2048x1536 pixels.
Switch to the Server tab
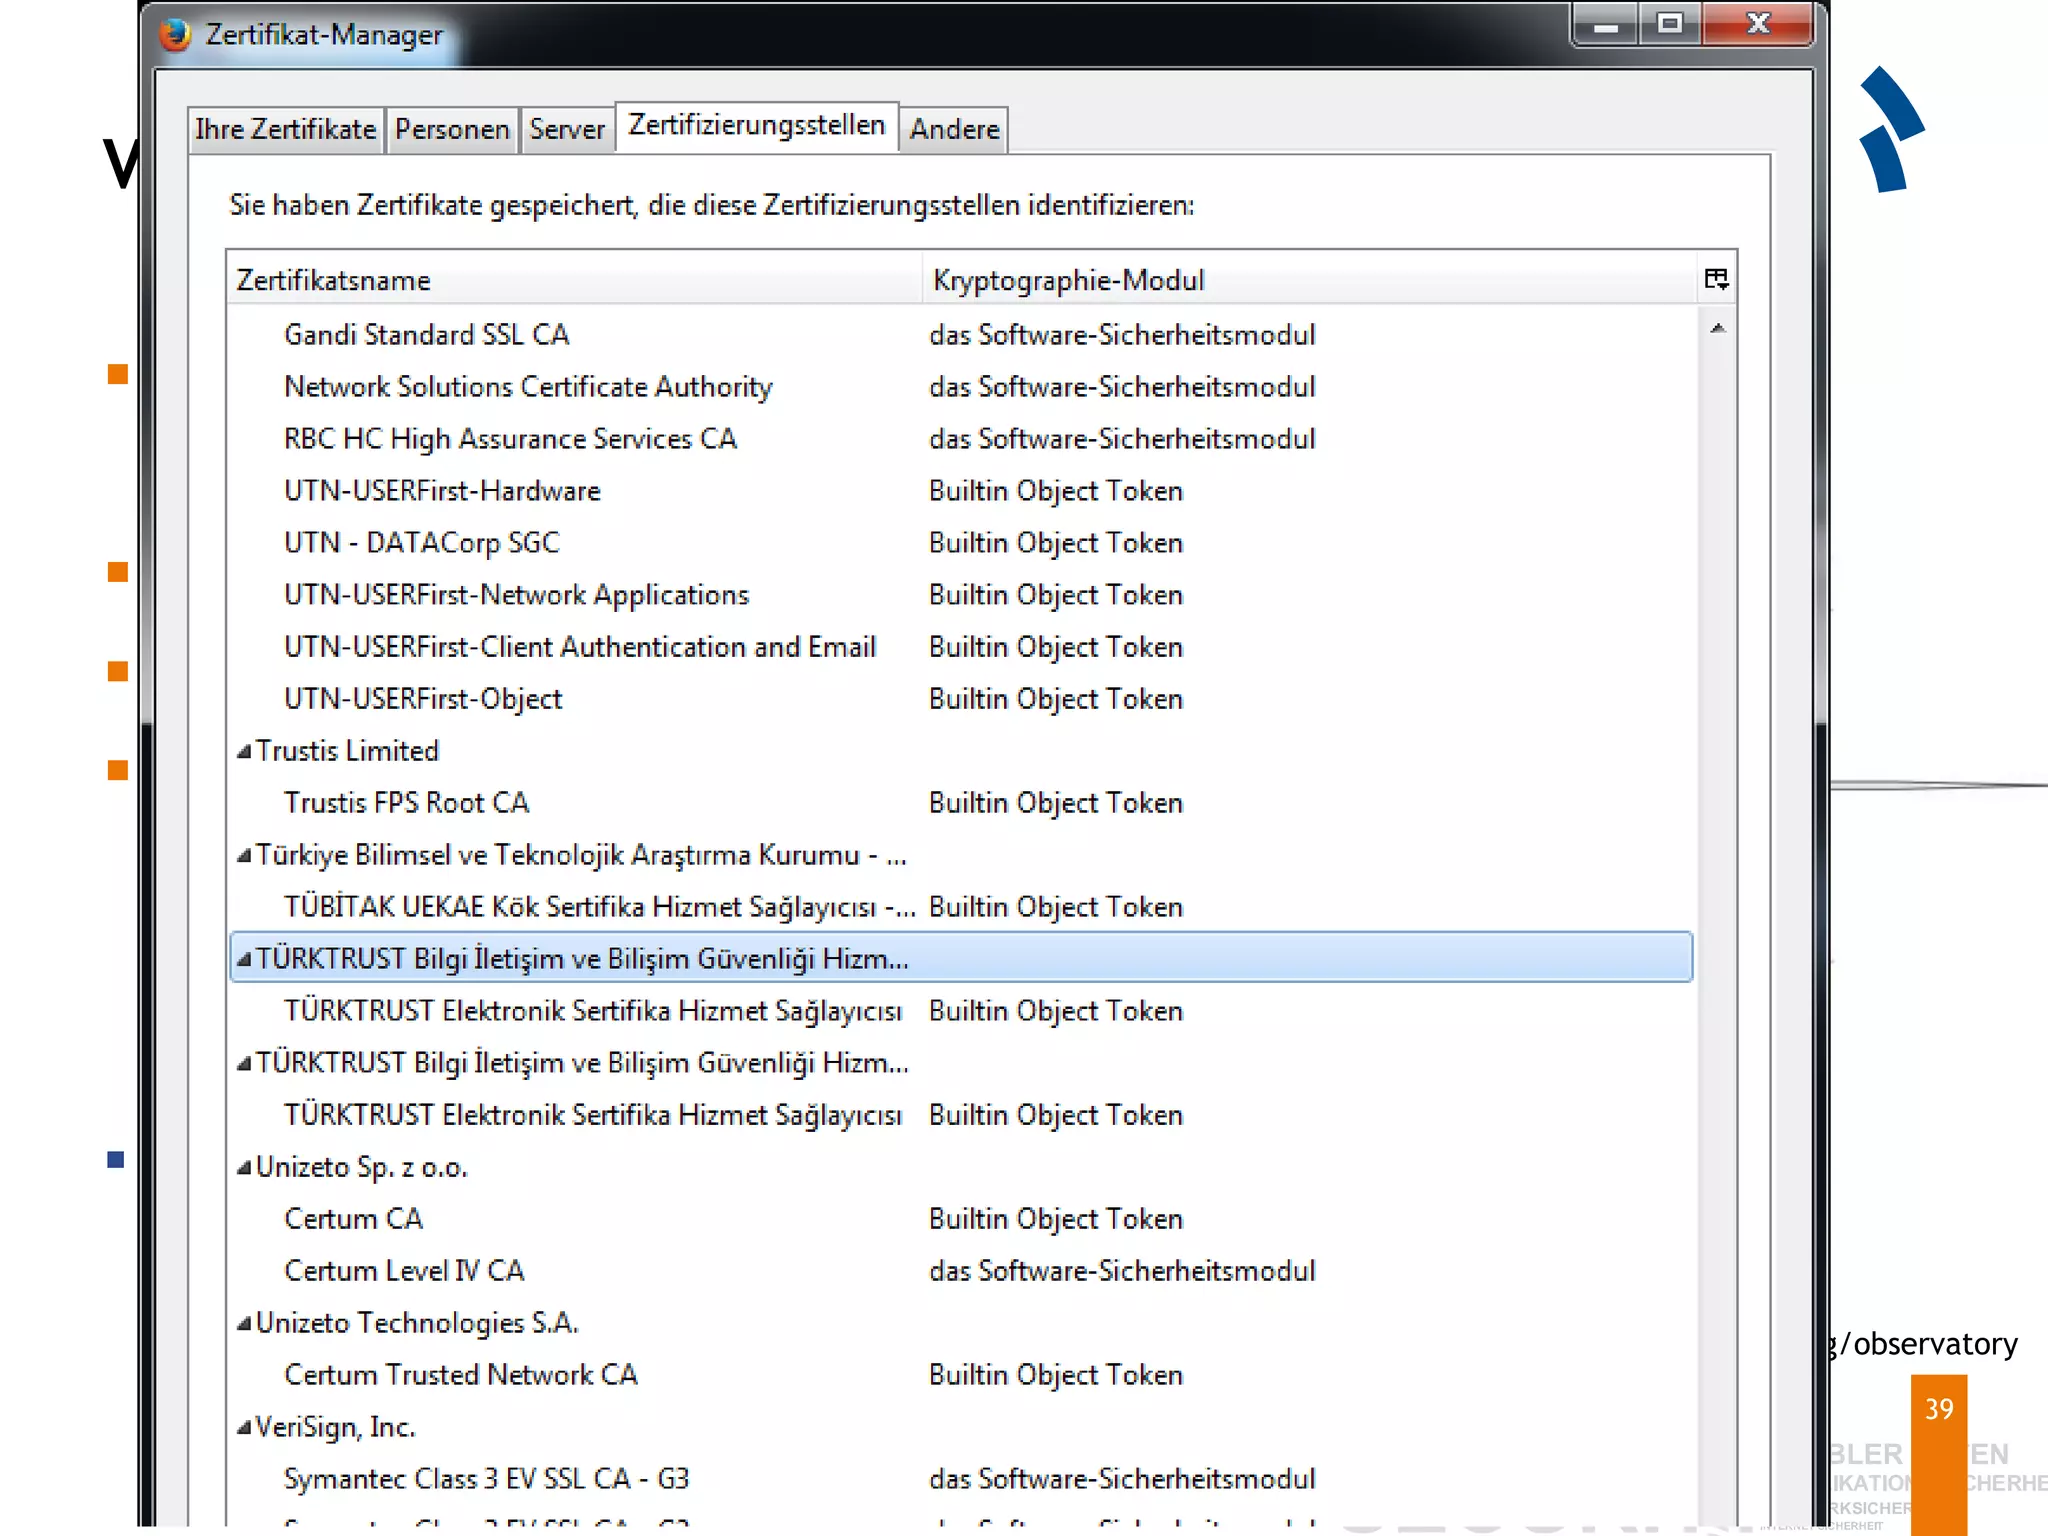567,130
